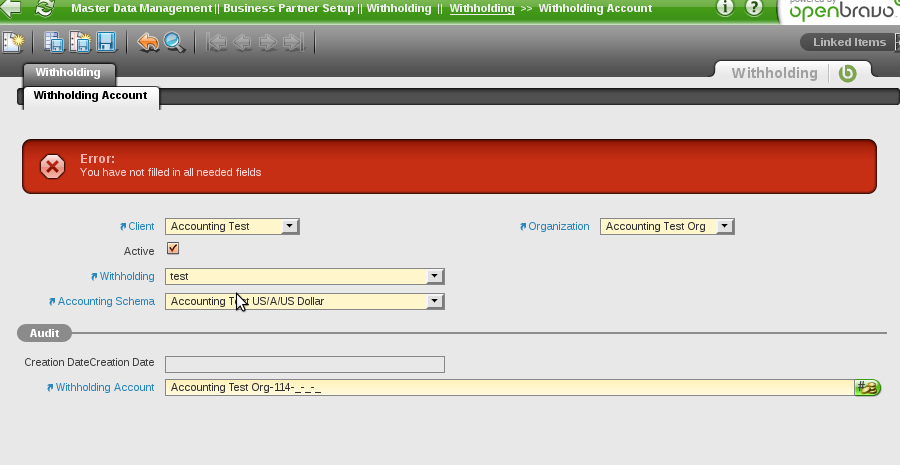Save the record using the floppy disk icon
The height and width of the screenshot is (465, 900).
coord(106,42)
